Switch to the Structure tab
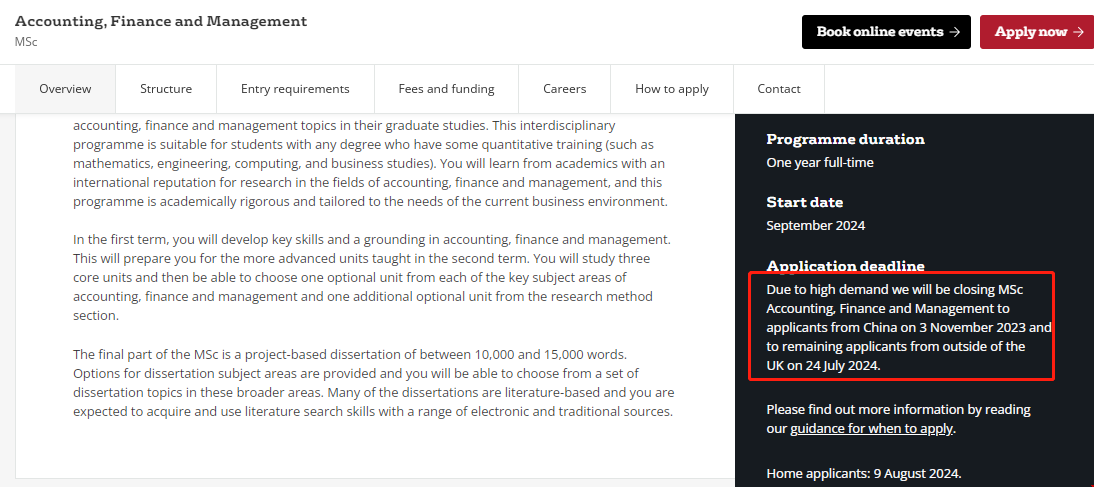Viewport: 1094px width, 487px height. pos(166,89)
